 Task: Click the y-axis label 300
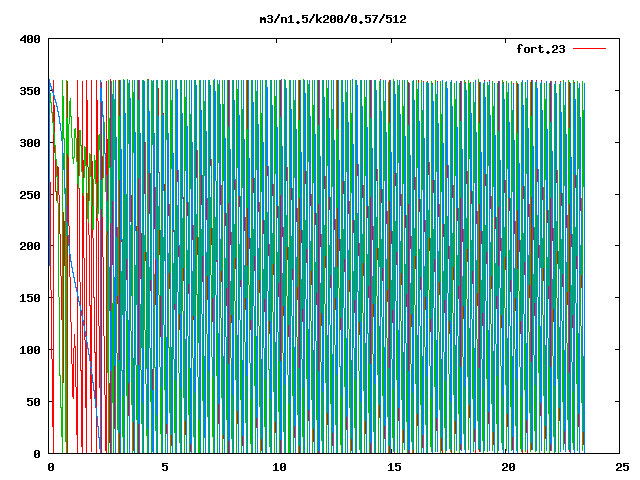(30, 143)
